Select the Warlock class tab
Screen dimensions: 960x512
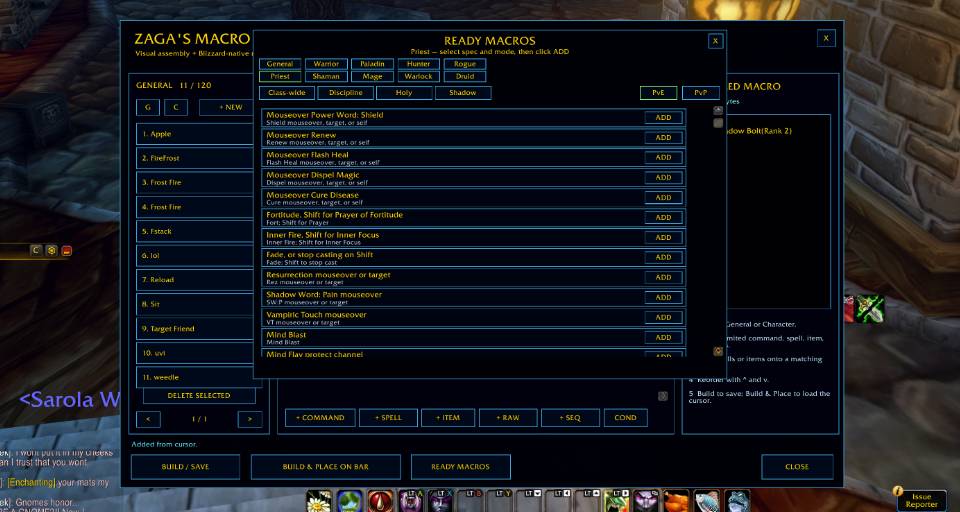pyautogui.click(x=419, y=77)
